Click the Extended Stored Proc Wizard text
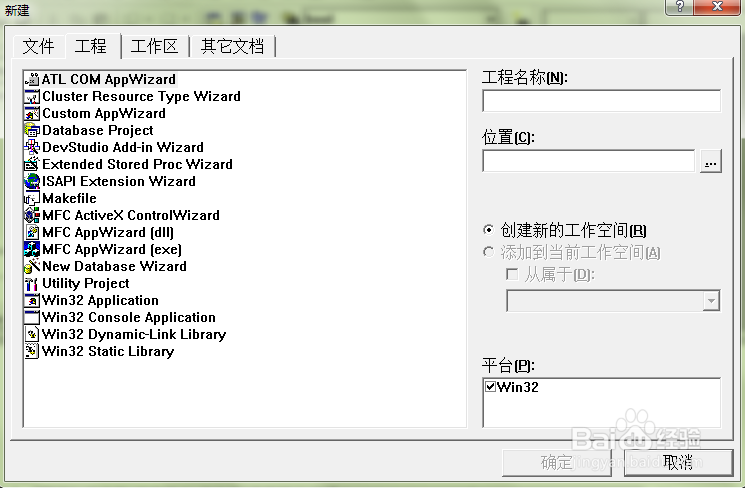The image size is (745, 488). point(137,164)
